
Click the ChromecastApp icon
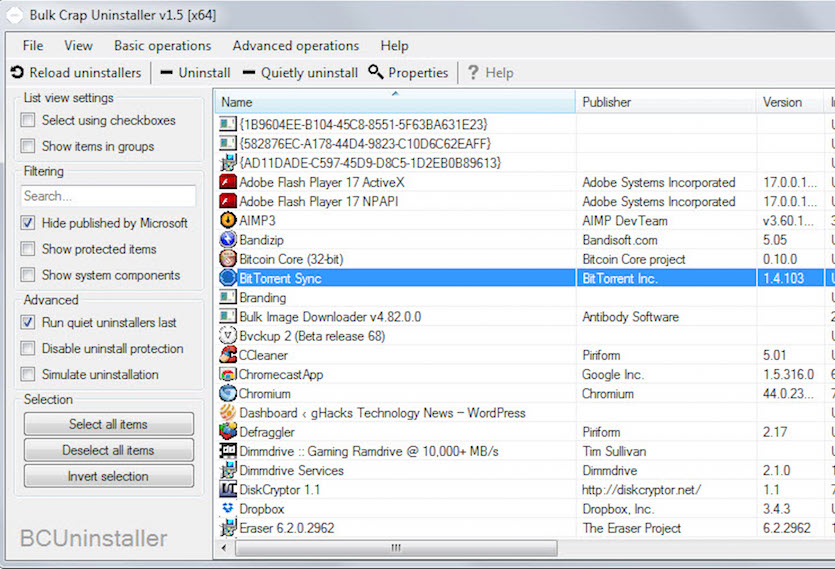(228, 374)
